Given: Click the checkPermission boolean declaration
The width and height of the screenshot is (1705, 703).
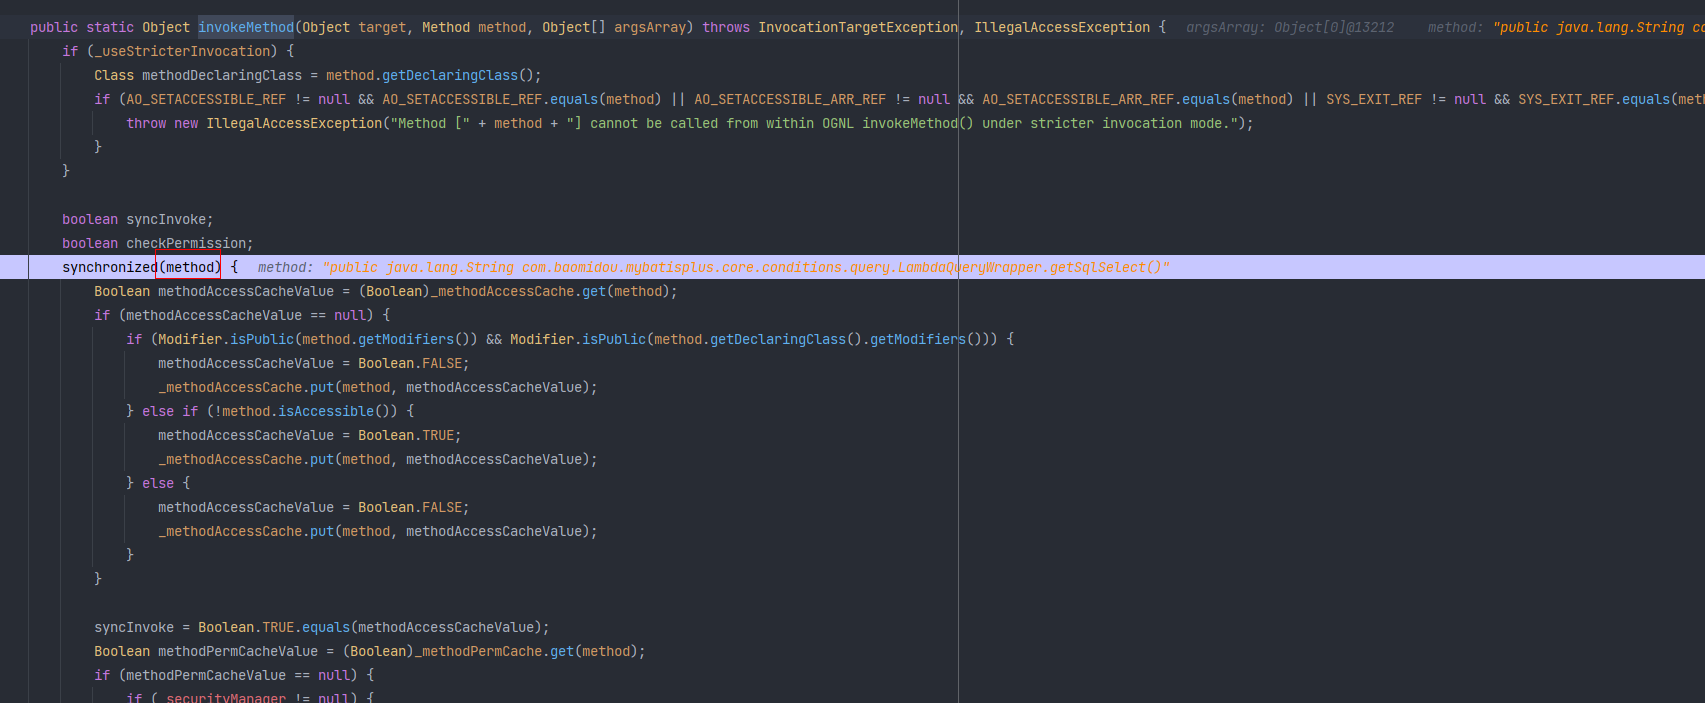Looking at the screenshot, I should [x=188, y=243].
